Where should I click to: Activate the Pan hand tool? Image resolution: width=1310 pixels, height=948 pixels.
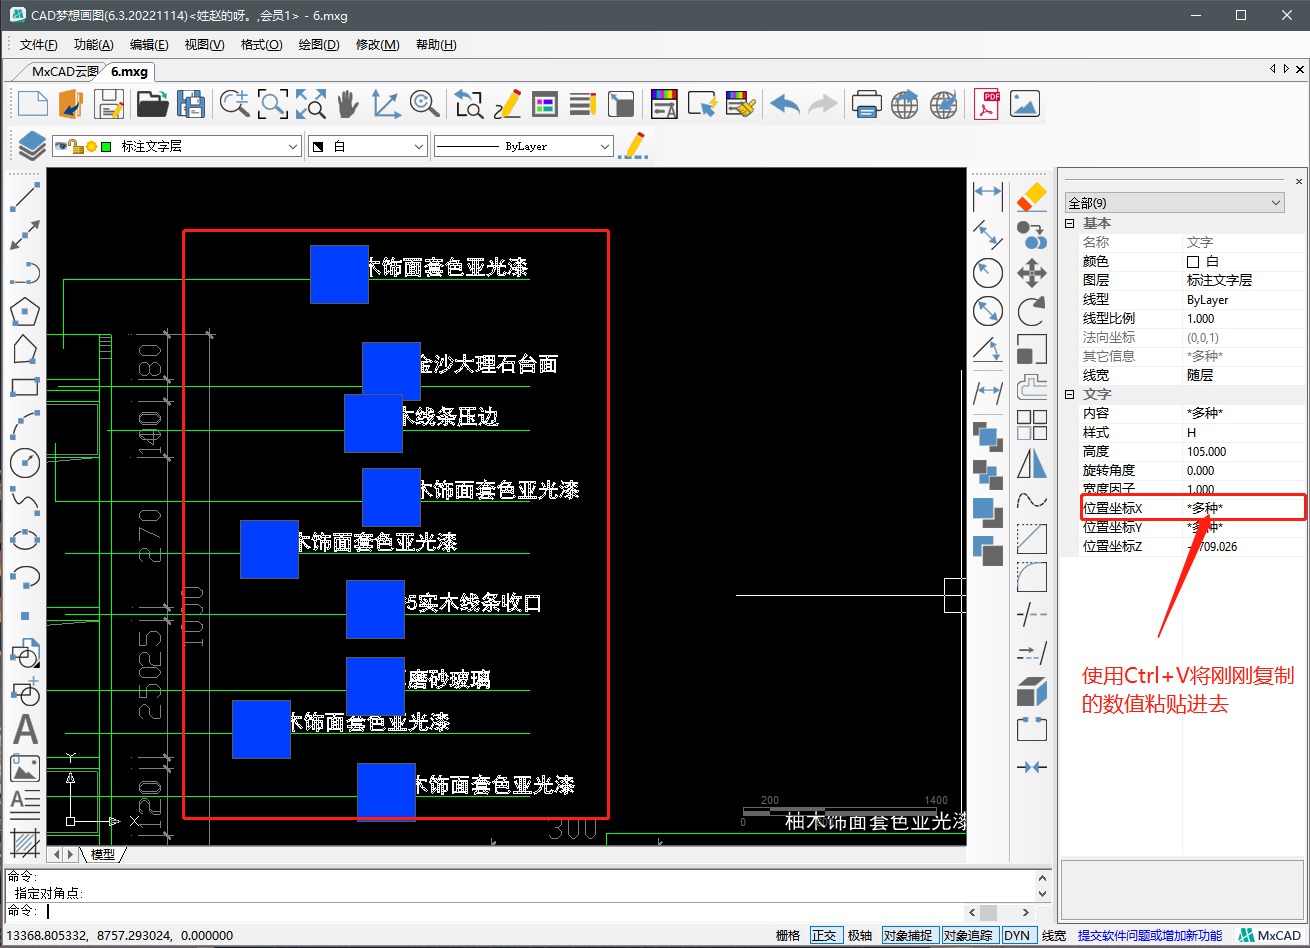(x=347, y=104)
